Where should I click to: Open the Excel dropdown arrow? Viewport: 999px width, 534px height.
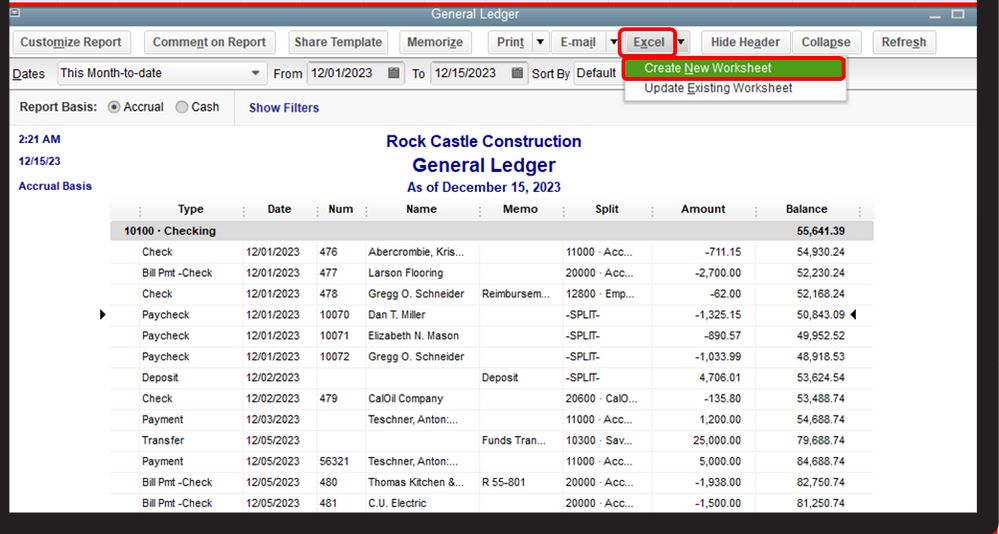(x=681, y=42)
